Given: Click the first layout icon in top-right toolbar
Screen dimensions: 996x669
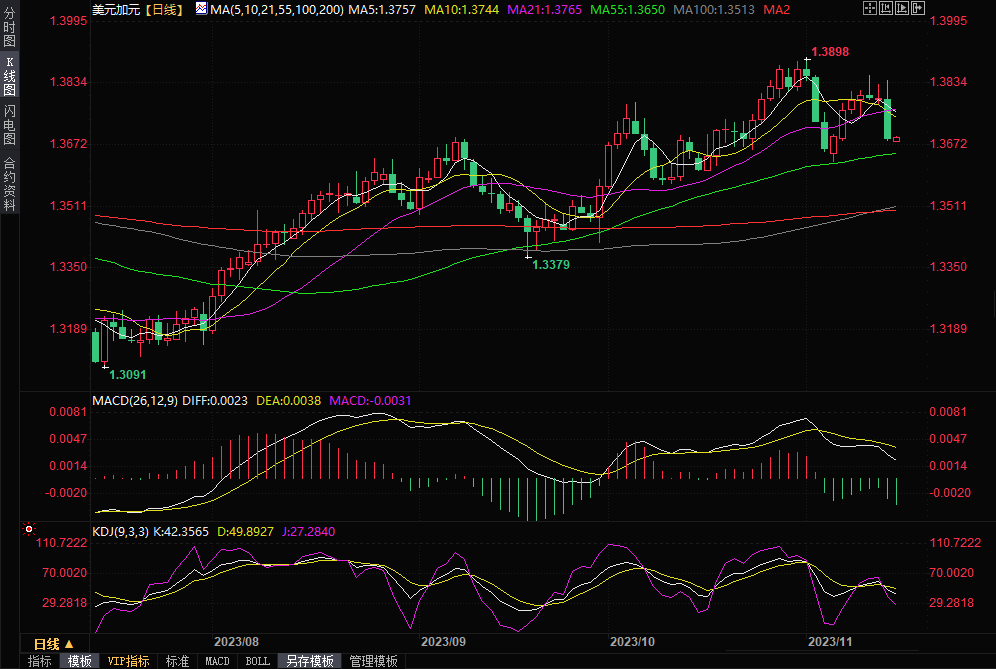Looking at the screenshot, I should pos(869,9).
